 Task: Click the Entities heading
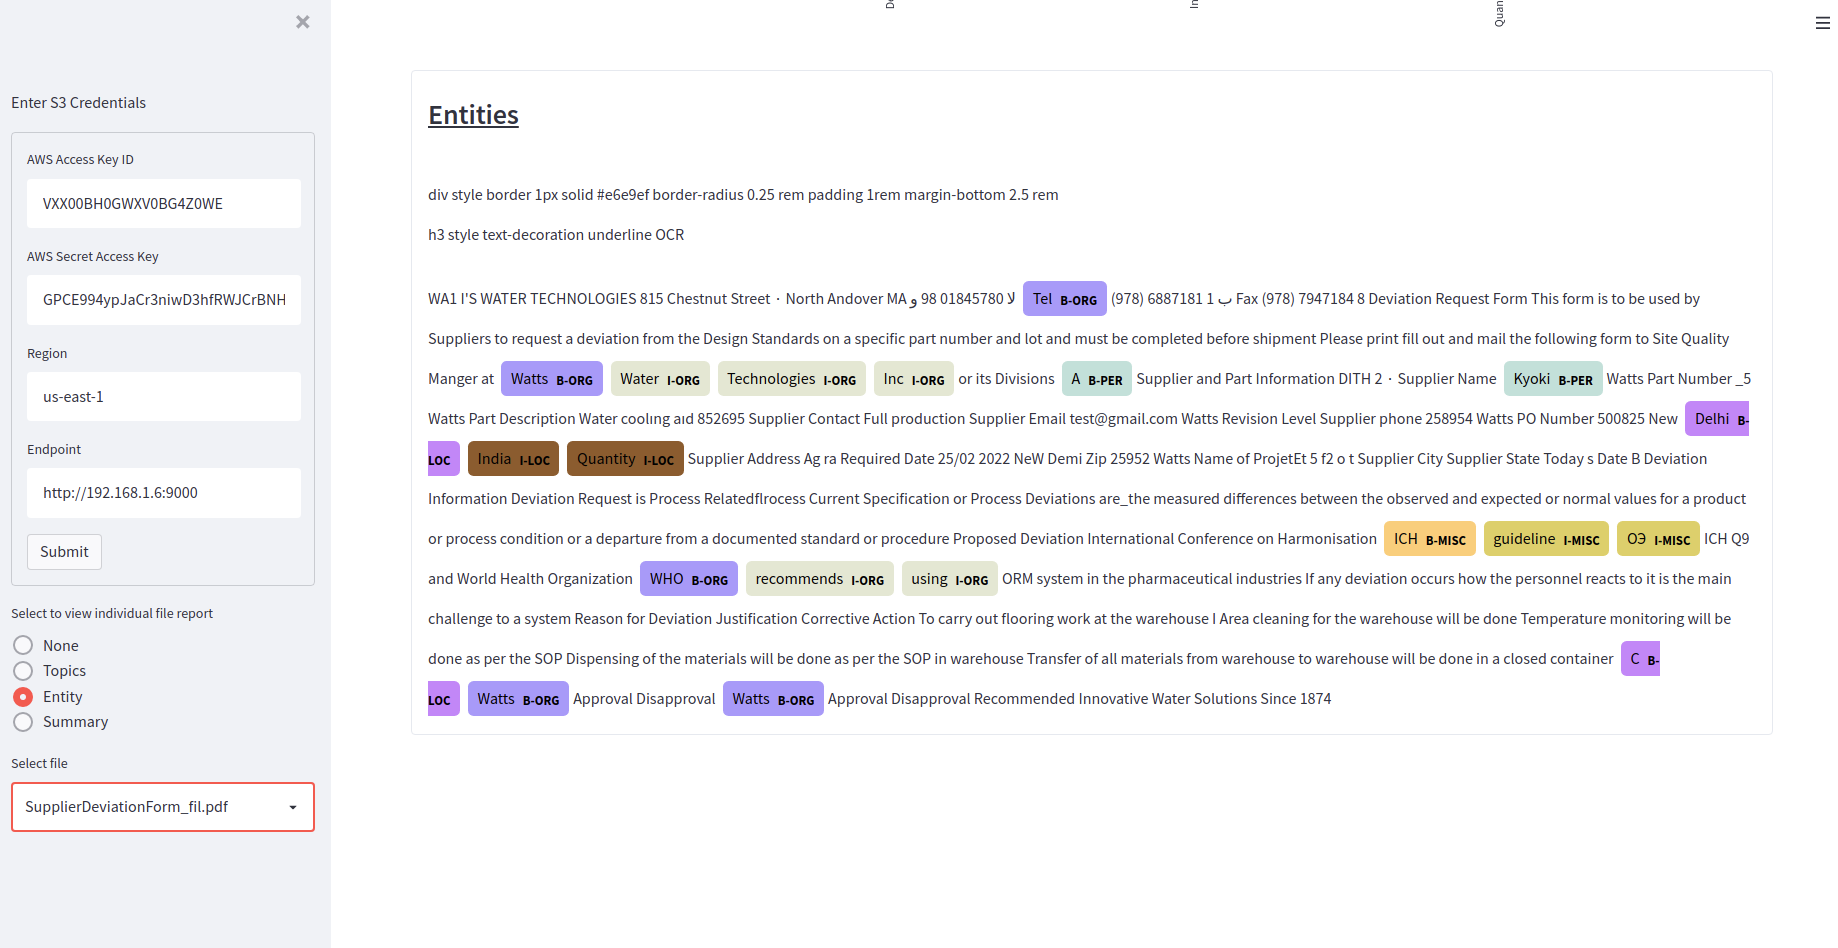pos(473,115)
